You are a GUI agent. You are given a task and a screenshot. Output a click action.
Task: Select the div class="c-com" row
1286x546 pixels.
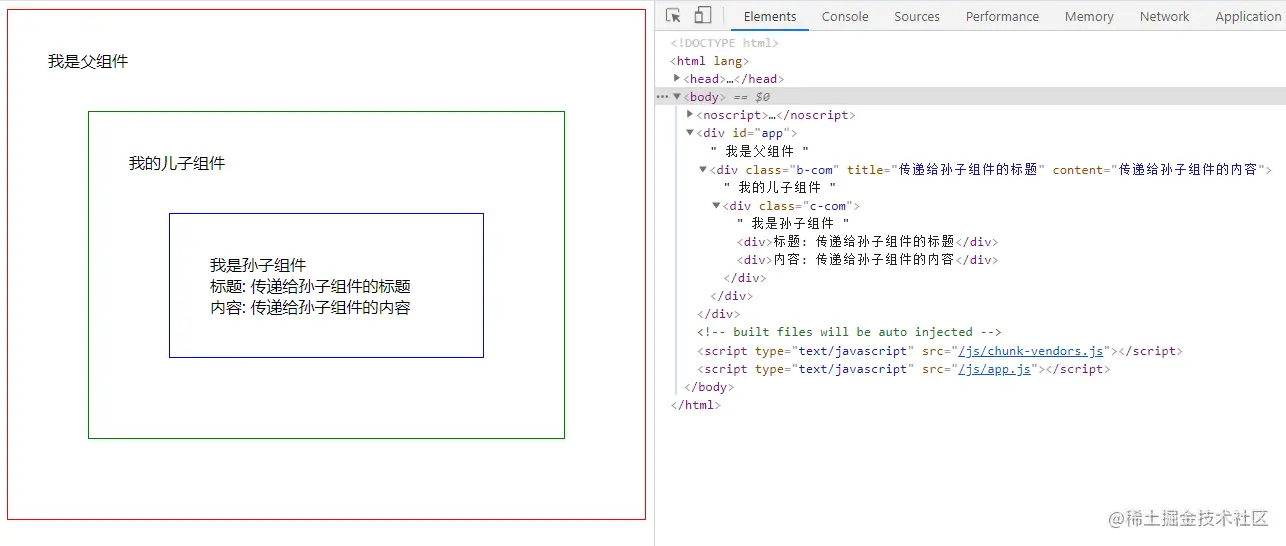tap(791, 206)
